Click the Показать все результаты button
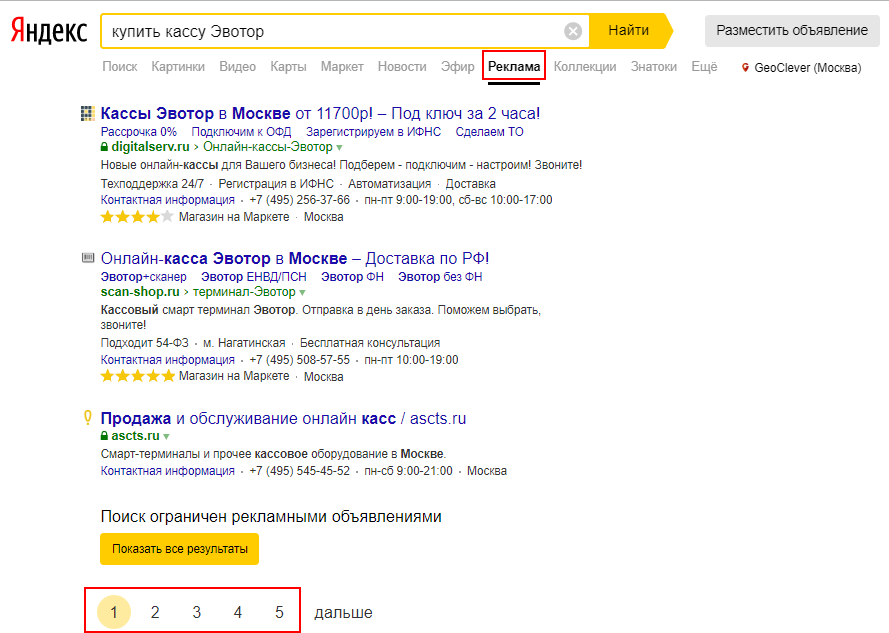This screenshot has width=889, height=633. 180,549
